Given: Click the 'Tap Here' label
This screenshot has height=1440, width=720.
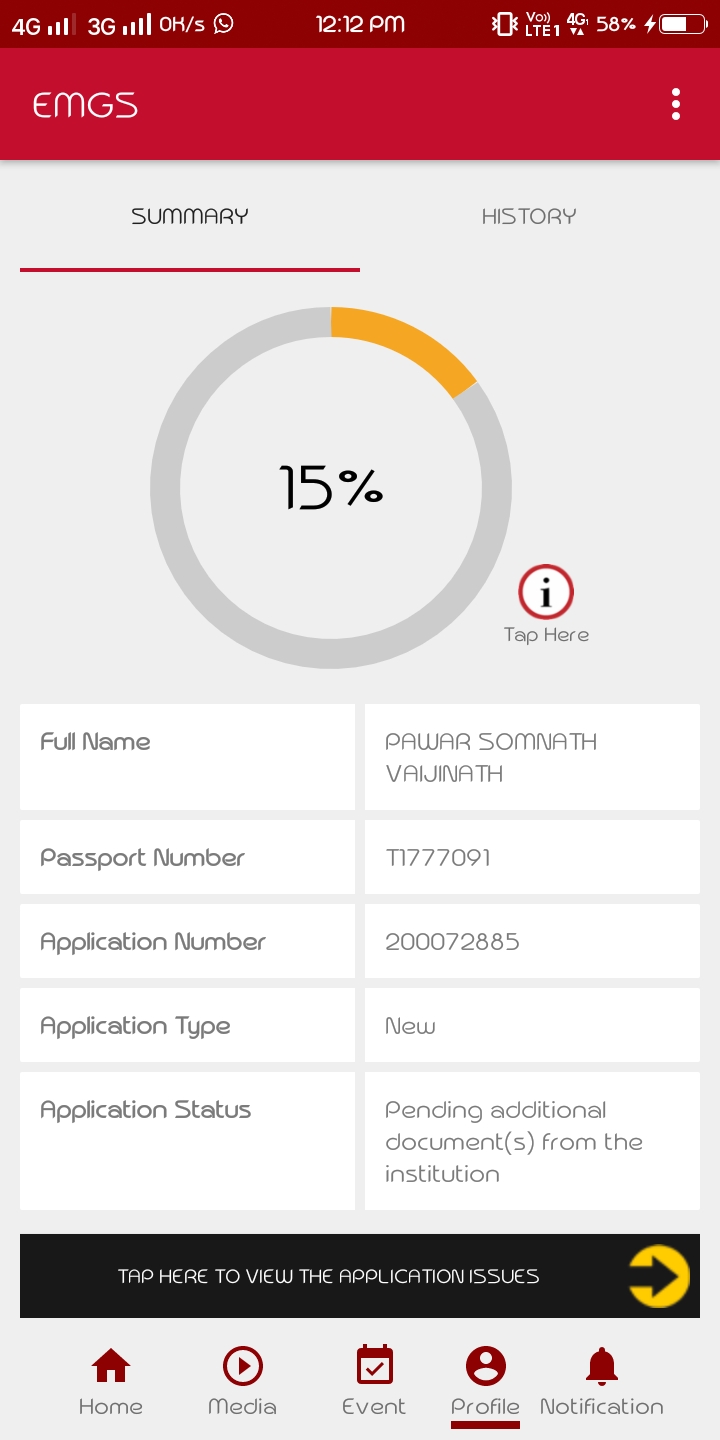Looking at the screenshot, I should pyautogui.click(x=546, y=635).
